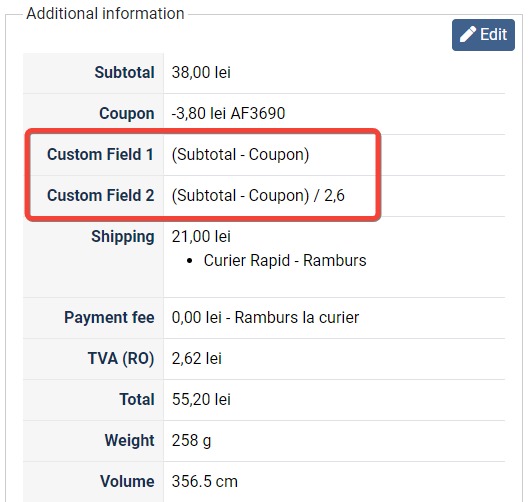Click the Edit button
Image resolution: width=531 pixels, height=502 pixels.
pyautogui.click(x=483, y=35)
